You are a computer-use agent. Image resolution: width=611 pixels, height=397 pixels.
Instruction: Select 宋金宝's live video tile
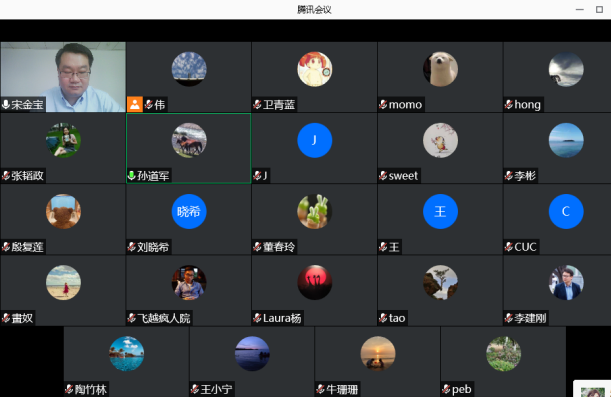(x=63, y=77)
